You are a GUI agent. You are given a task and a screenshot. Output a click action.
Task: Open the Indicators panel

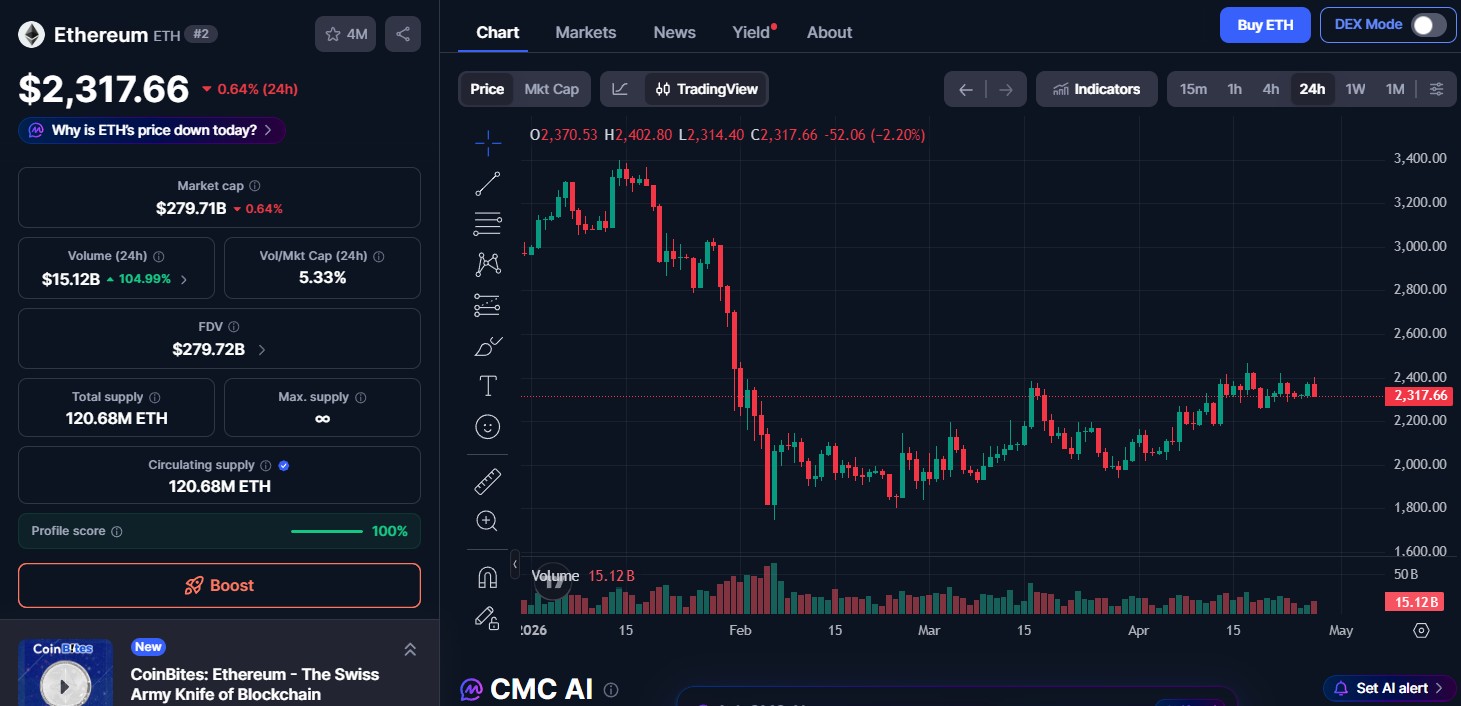[1096, 89]
